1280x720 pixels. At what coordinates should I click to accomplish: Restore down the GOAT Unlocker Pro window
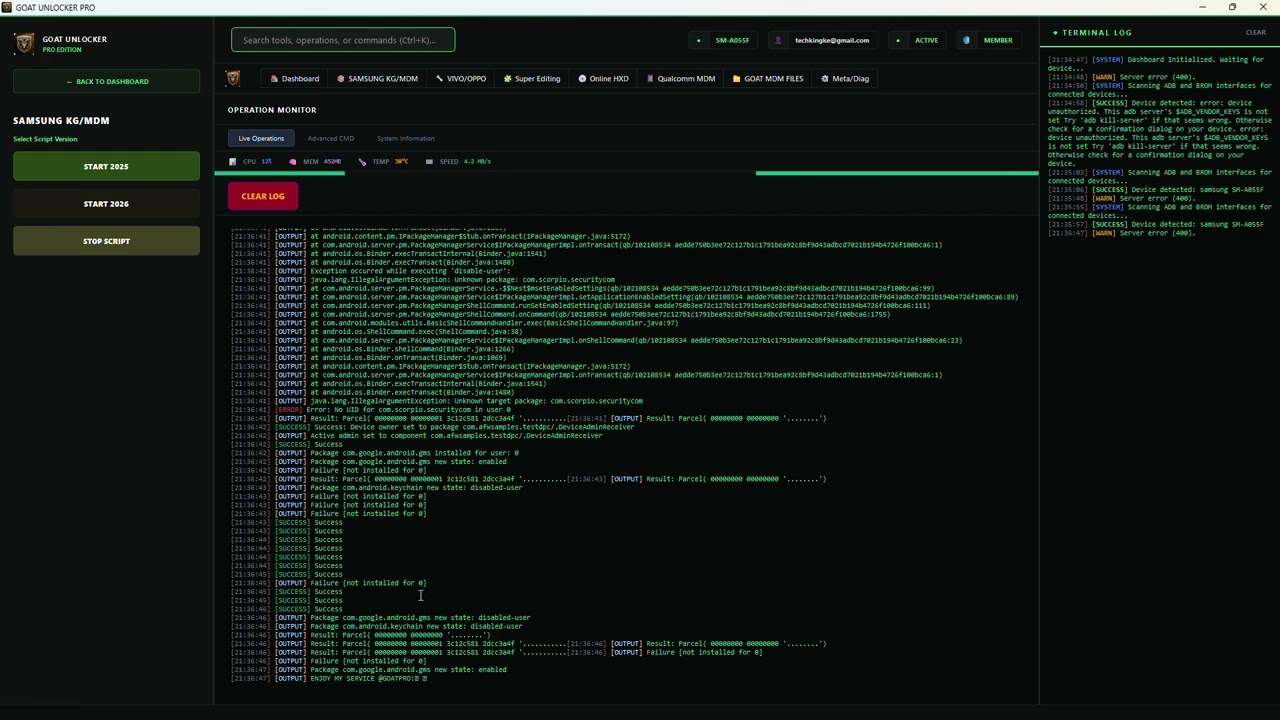click(1232, 7)
